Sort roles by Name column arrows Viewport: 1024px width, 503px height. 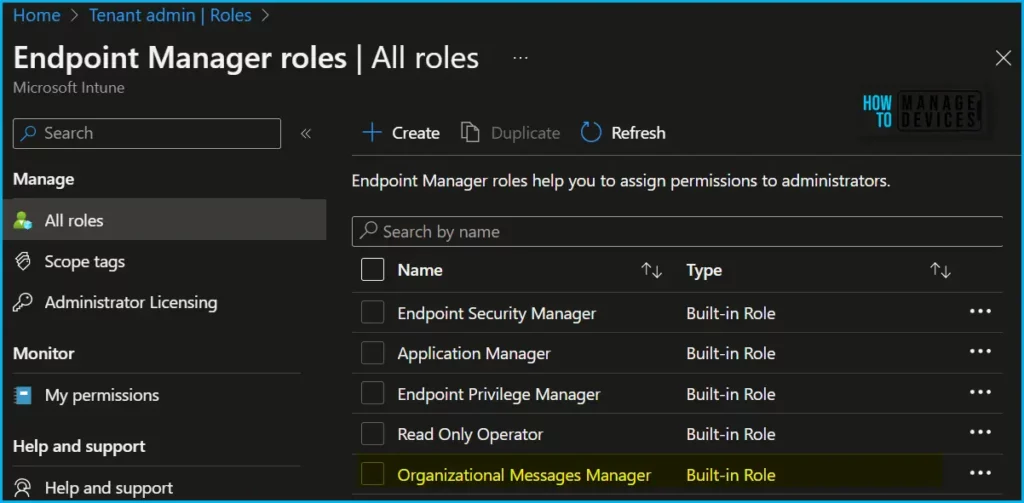point(652,270)
